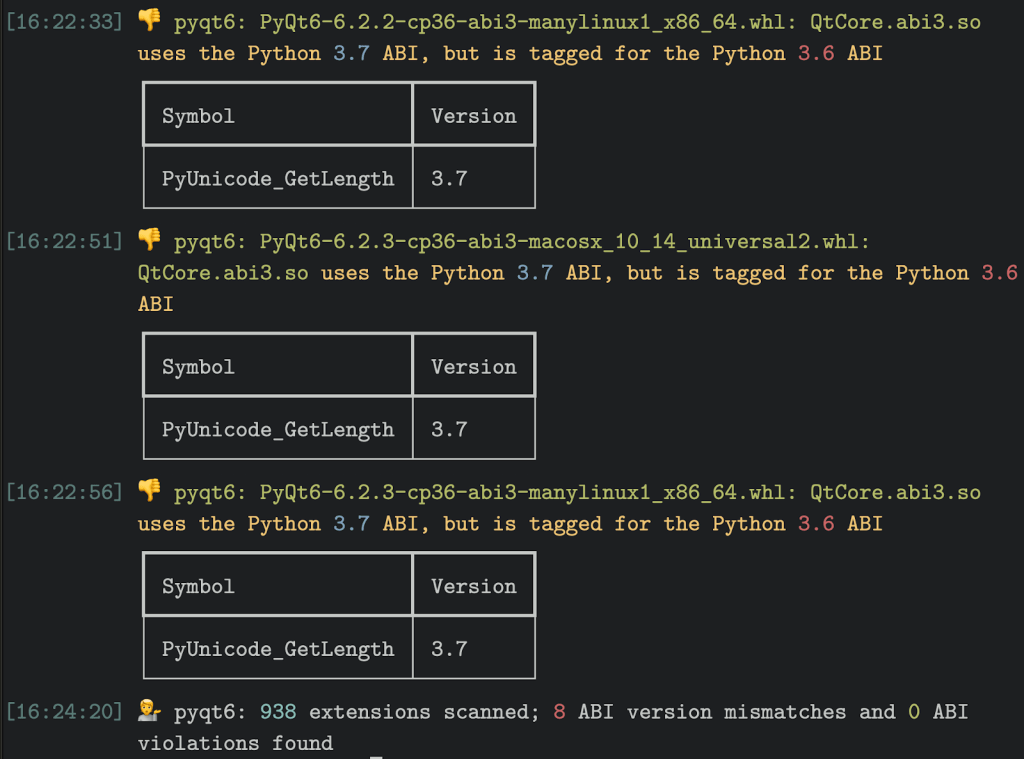The image size is (1024, 759).
Task: Click the thumbs-down emoji at 16:22:33
Action: (150, 20)
